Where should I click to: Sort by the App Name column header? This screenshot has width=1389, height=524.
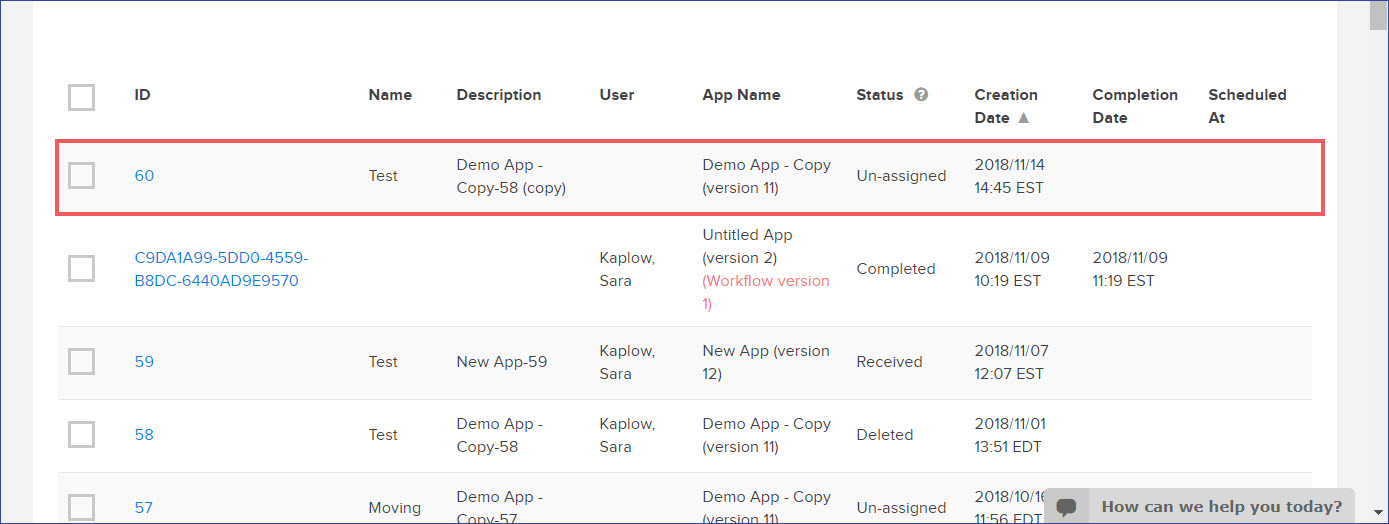click(x=741, y=95)
